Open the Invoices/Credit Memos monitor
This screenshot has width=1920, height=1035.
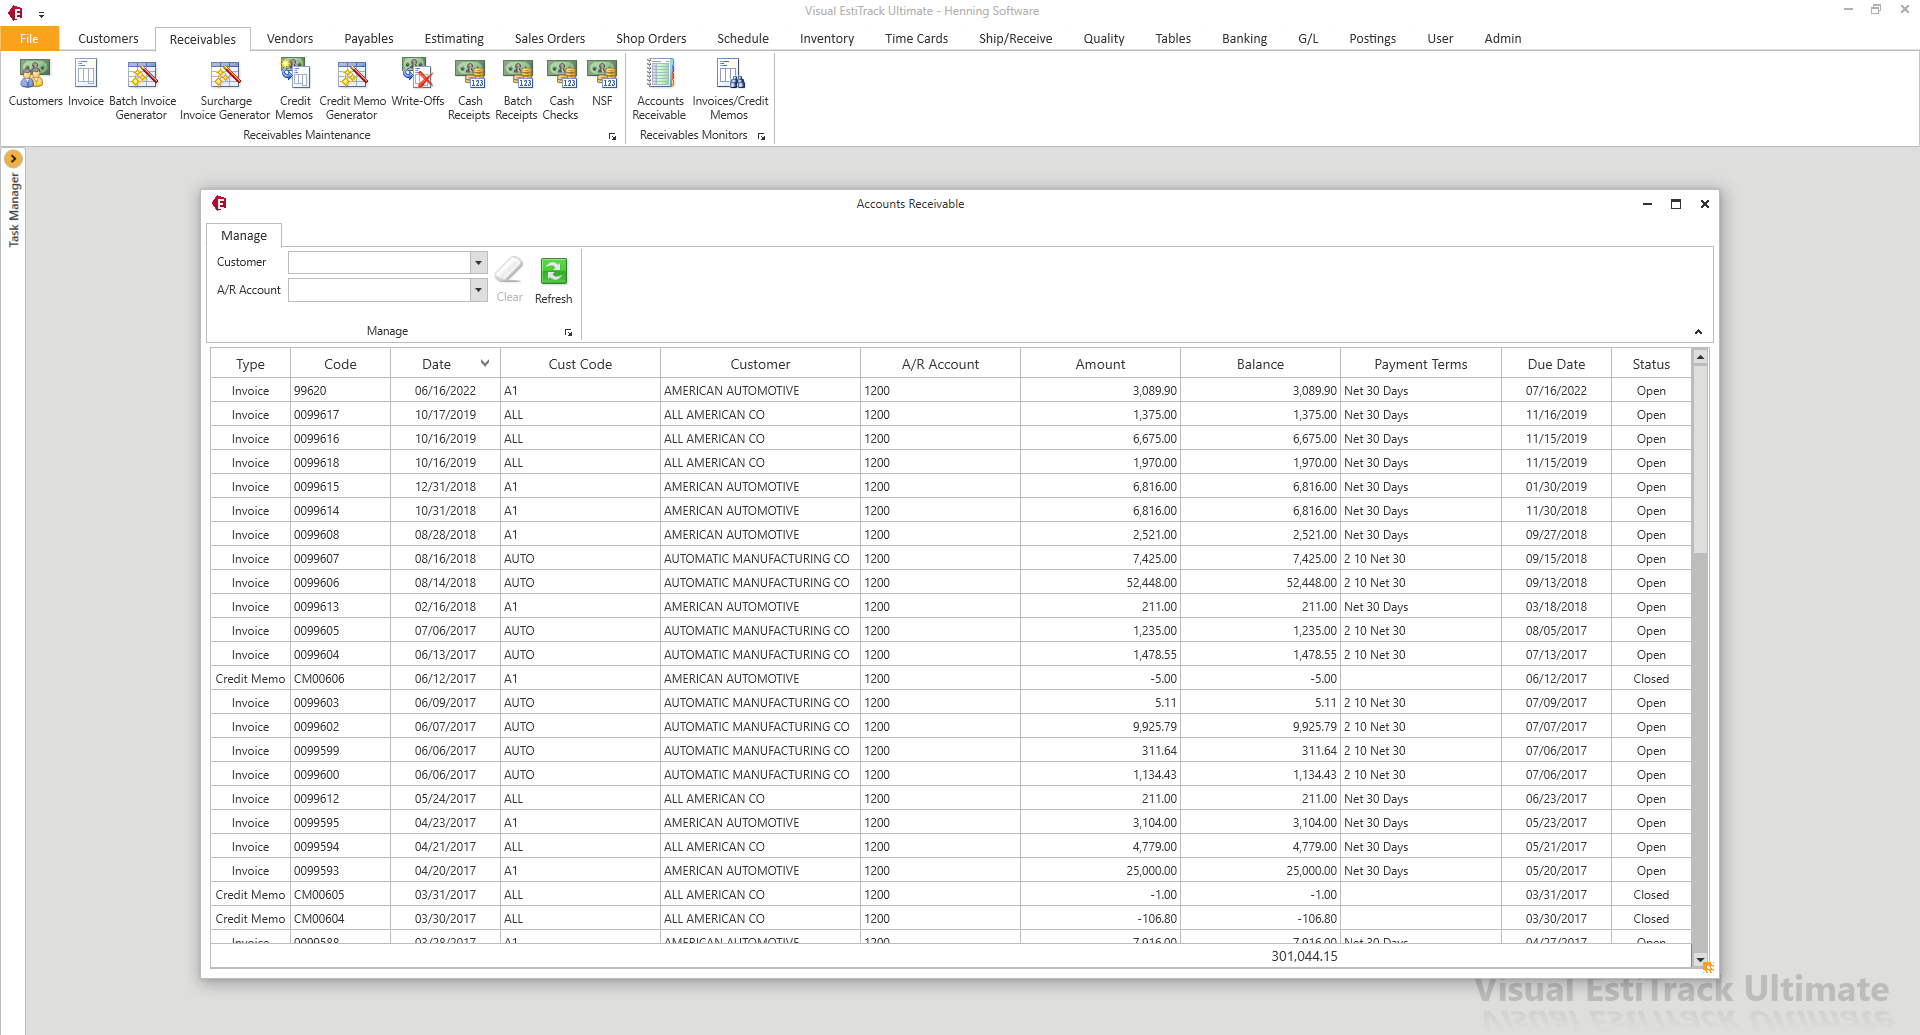[730, 88]
